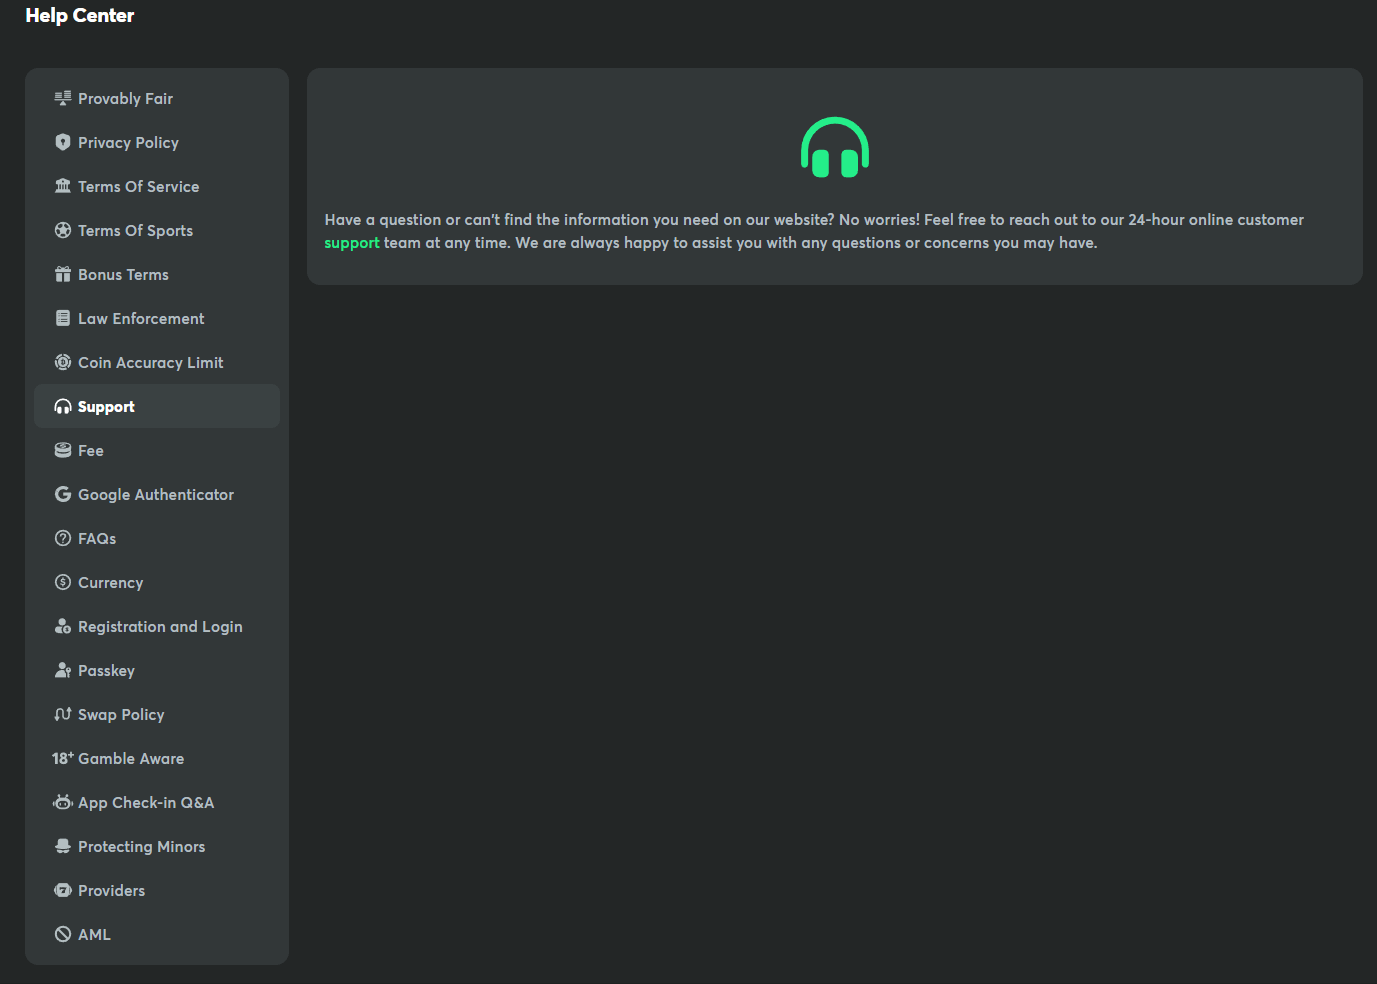
Task: Select the highlighted Support menu item
Action: point(106,407)
